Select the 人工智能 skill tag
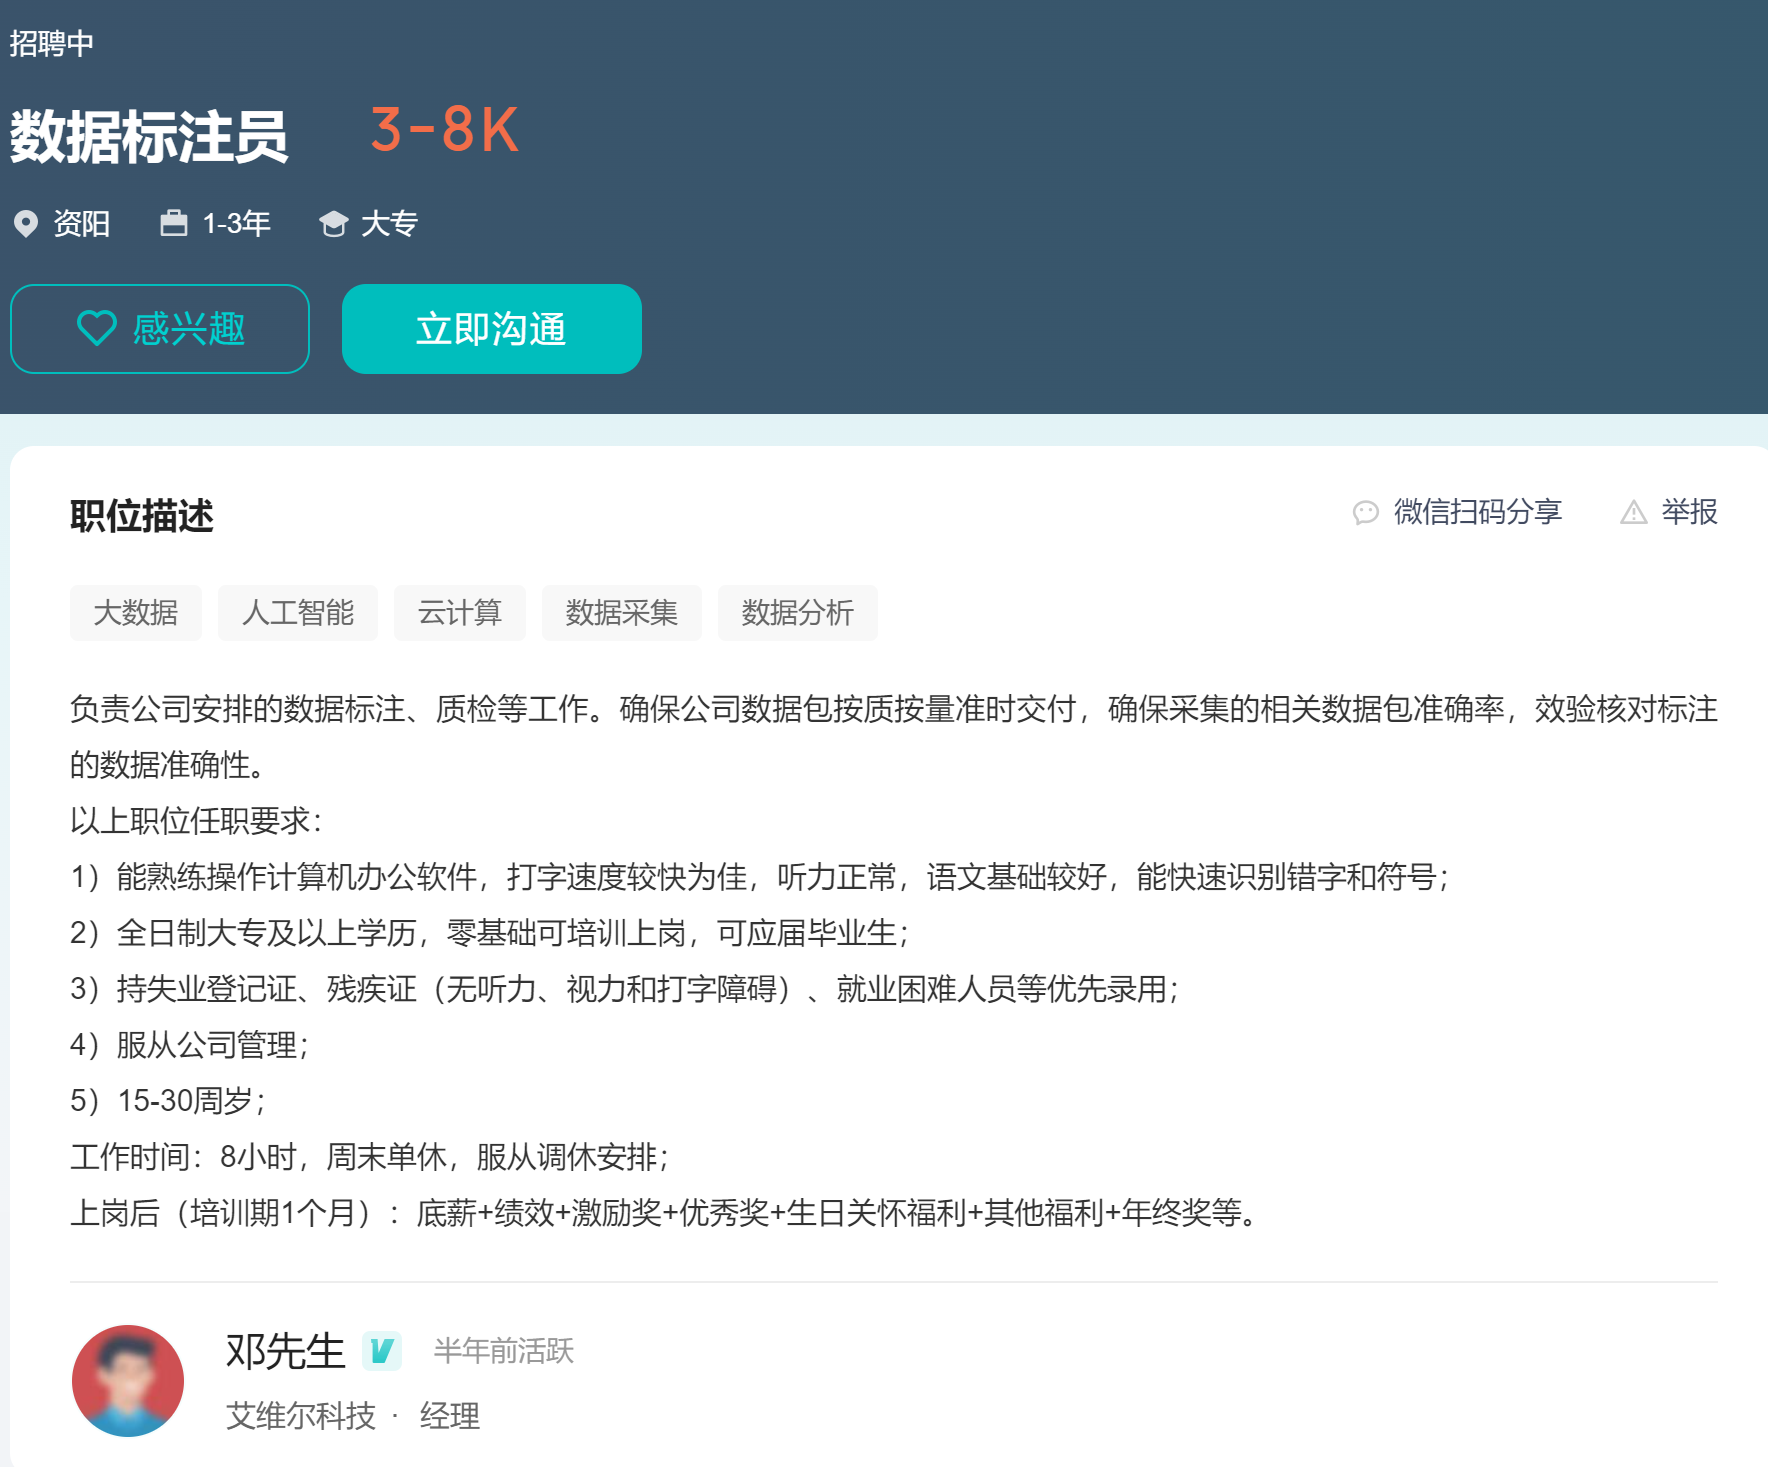The image size is (1768, 1467). point(298,613)
